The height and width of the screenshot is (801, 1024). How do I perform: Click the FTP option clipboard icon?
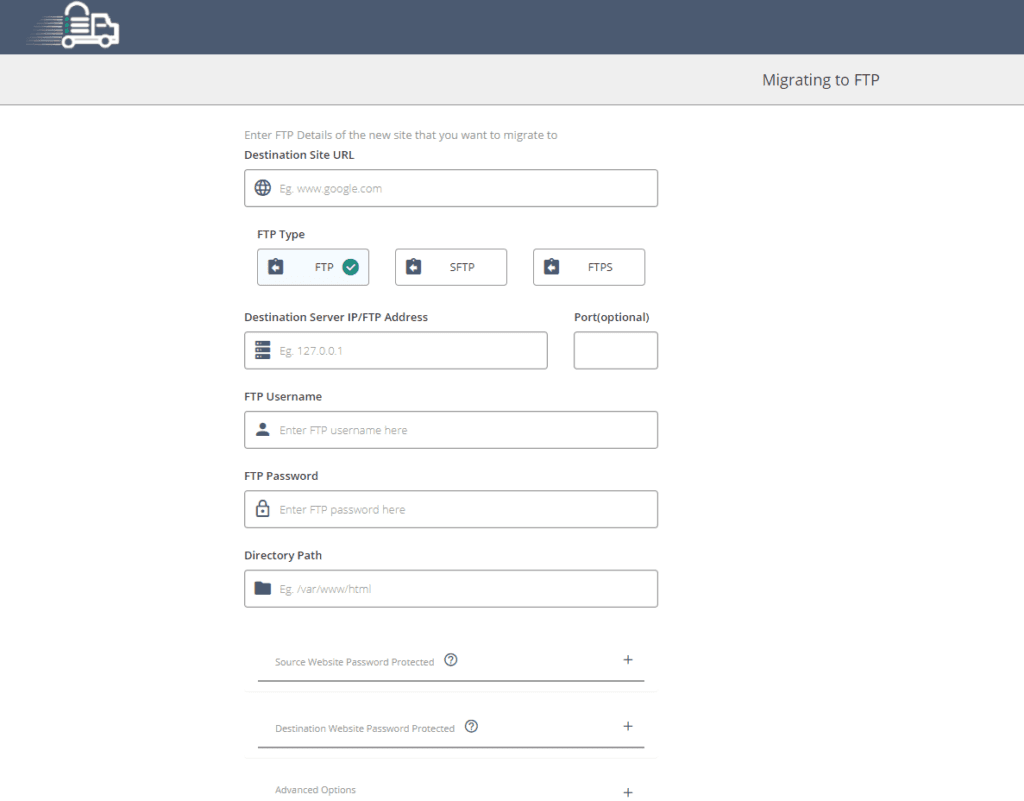pyautogui.click(x=276, y=267)
